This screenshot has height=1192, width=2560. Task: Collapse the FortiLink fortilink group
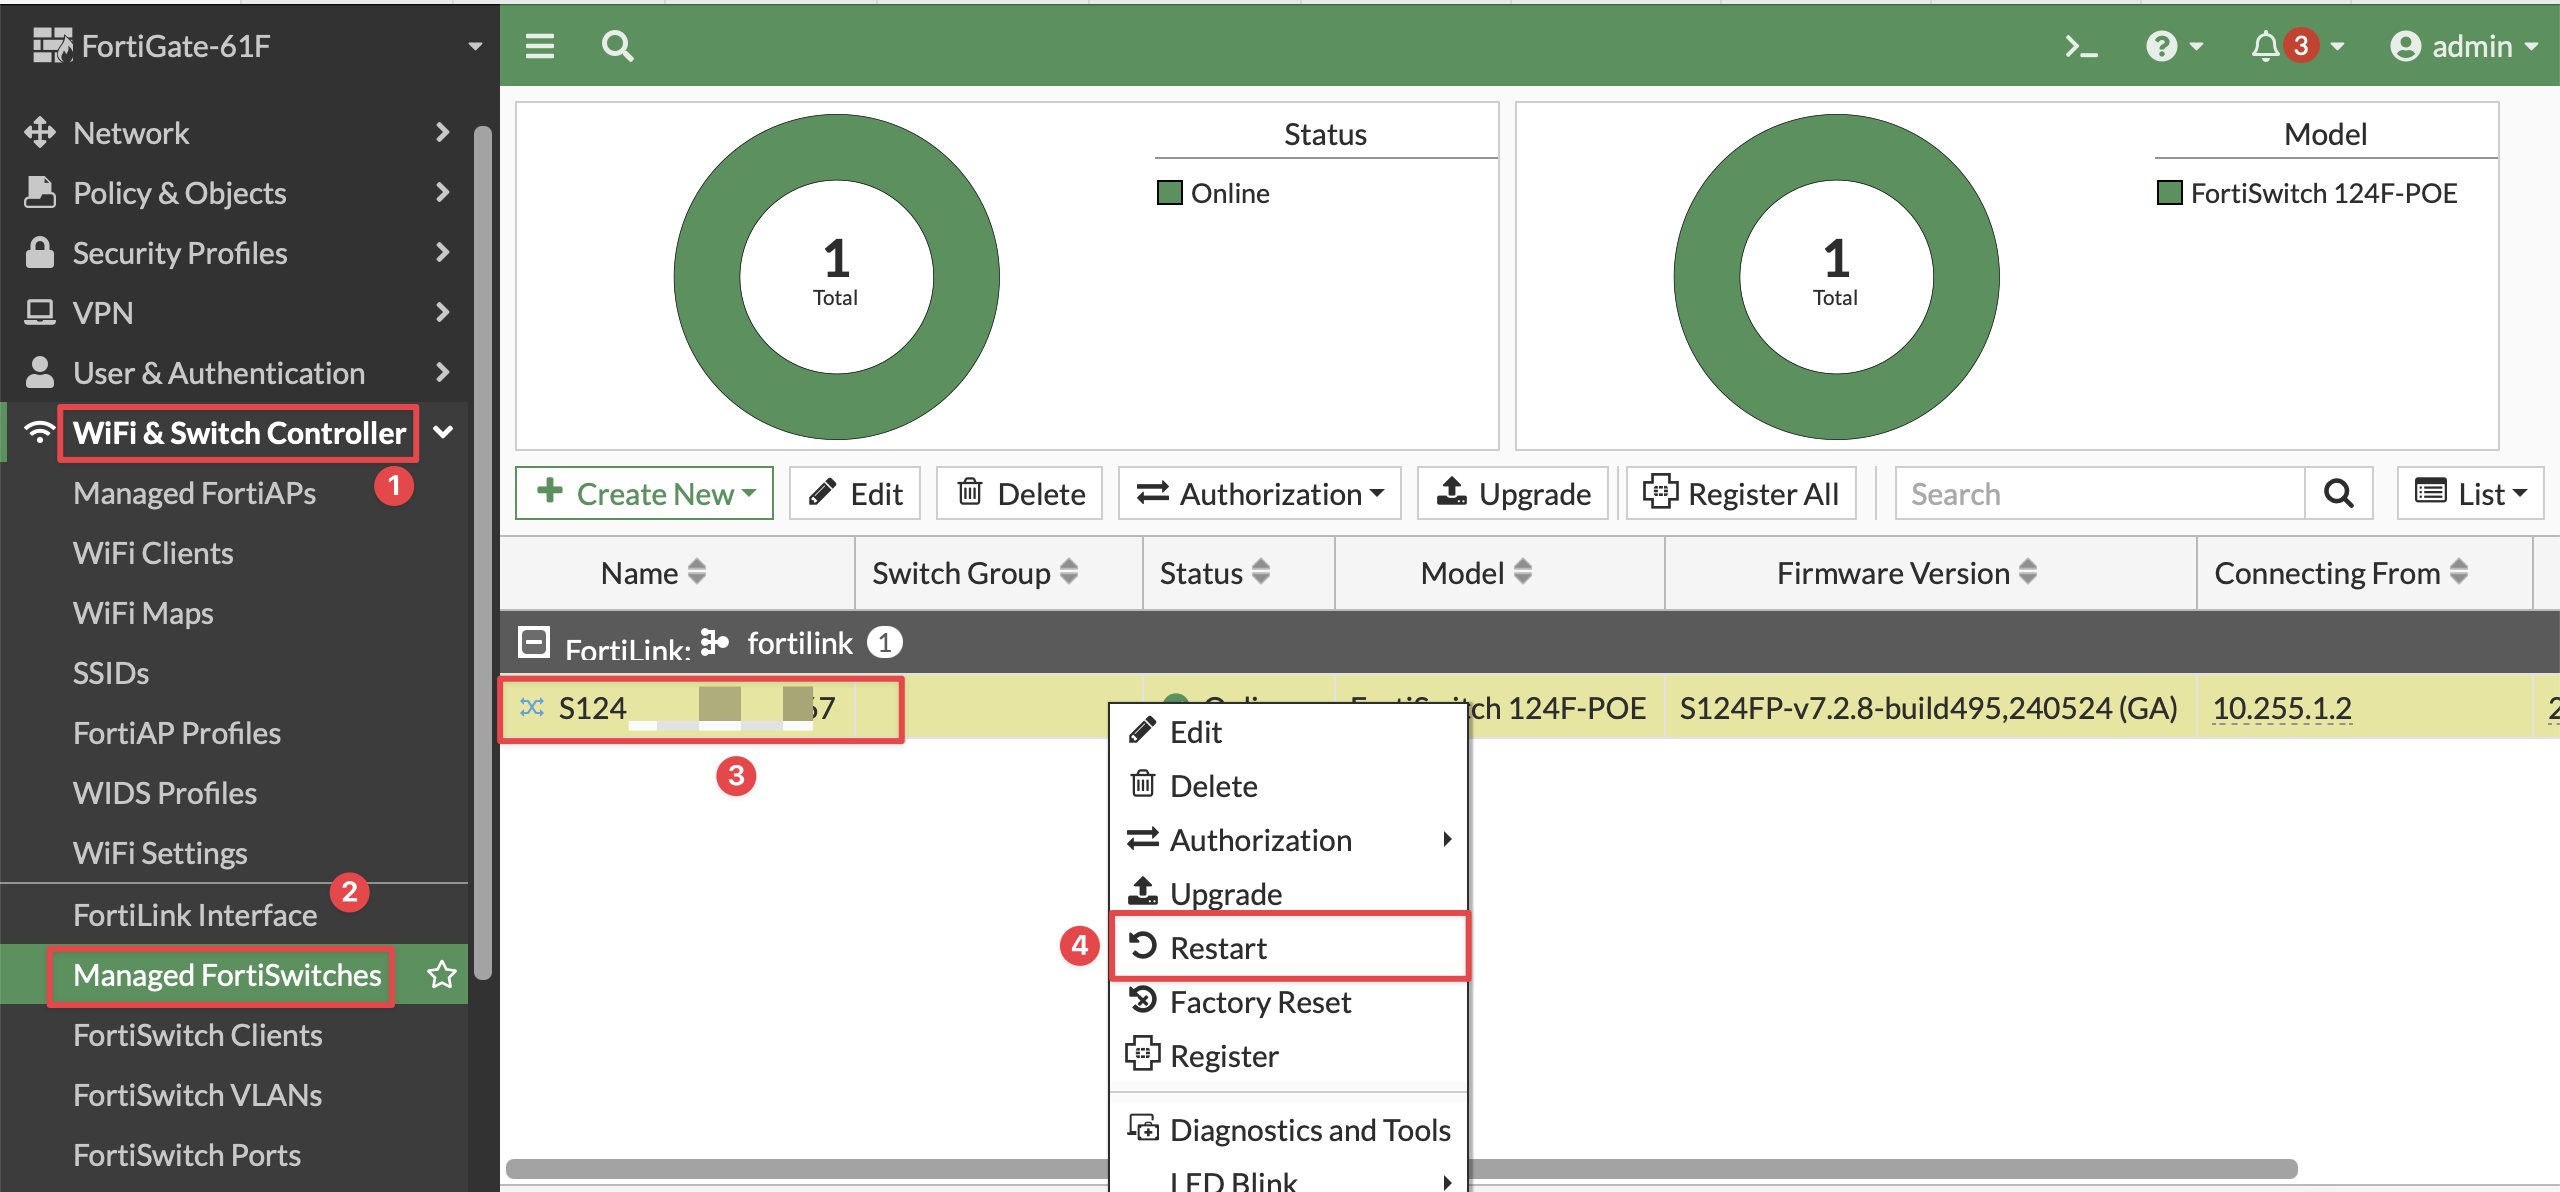[534, 642]
